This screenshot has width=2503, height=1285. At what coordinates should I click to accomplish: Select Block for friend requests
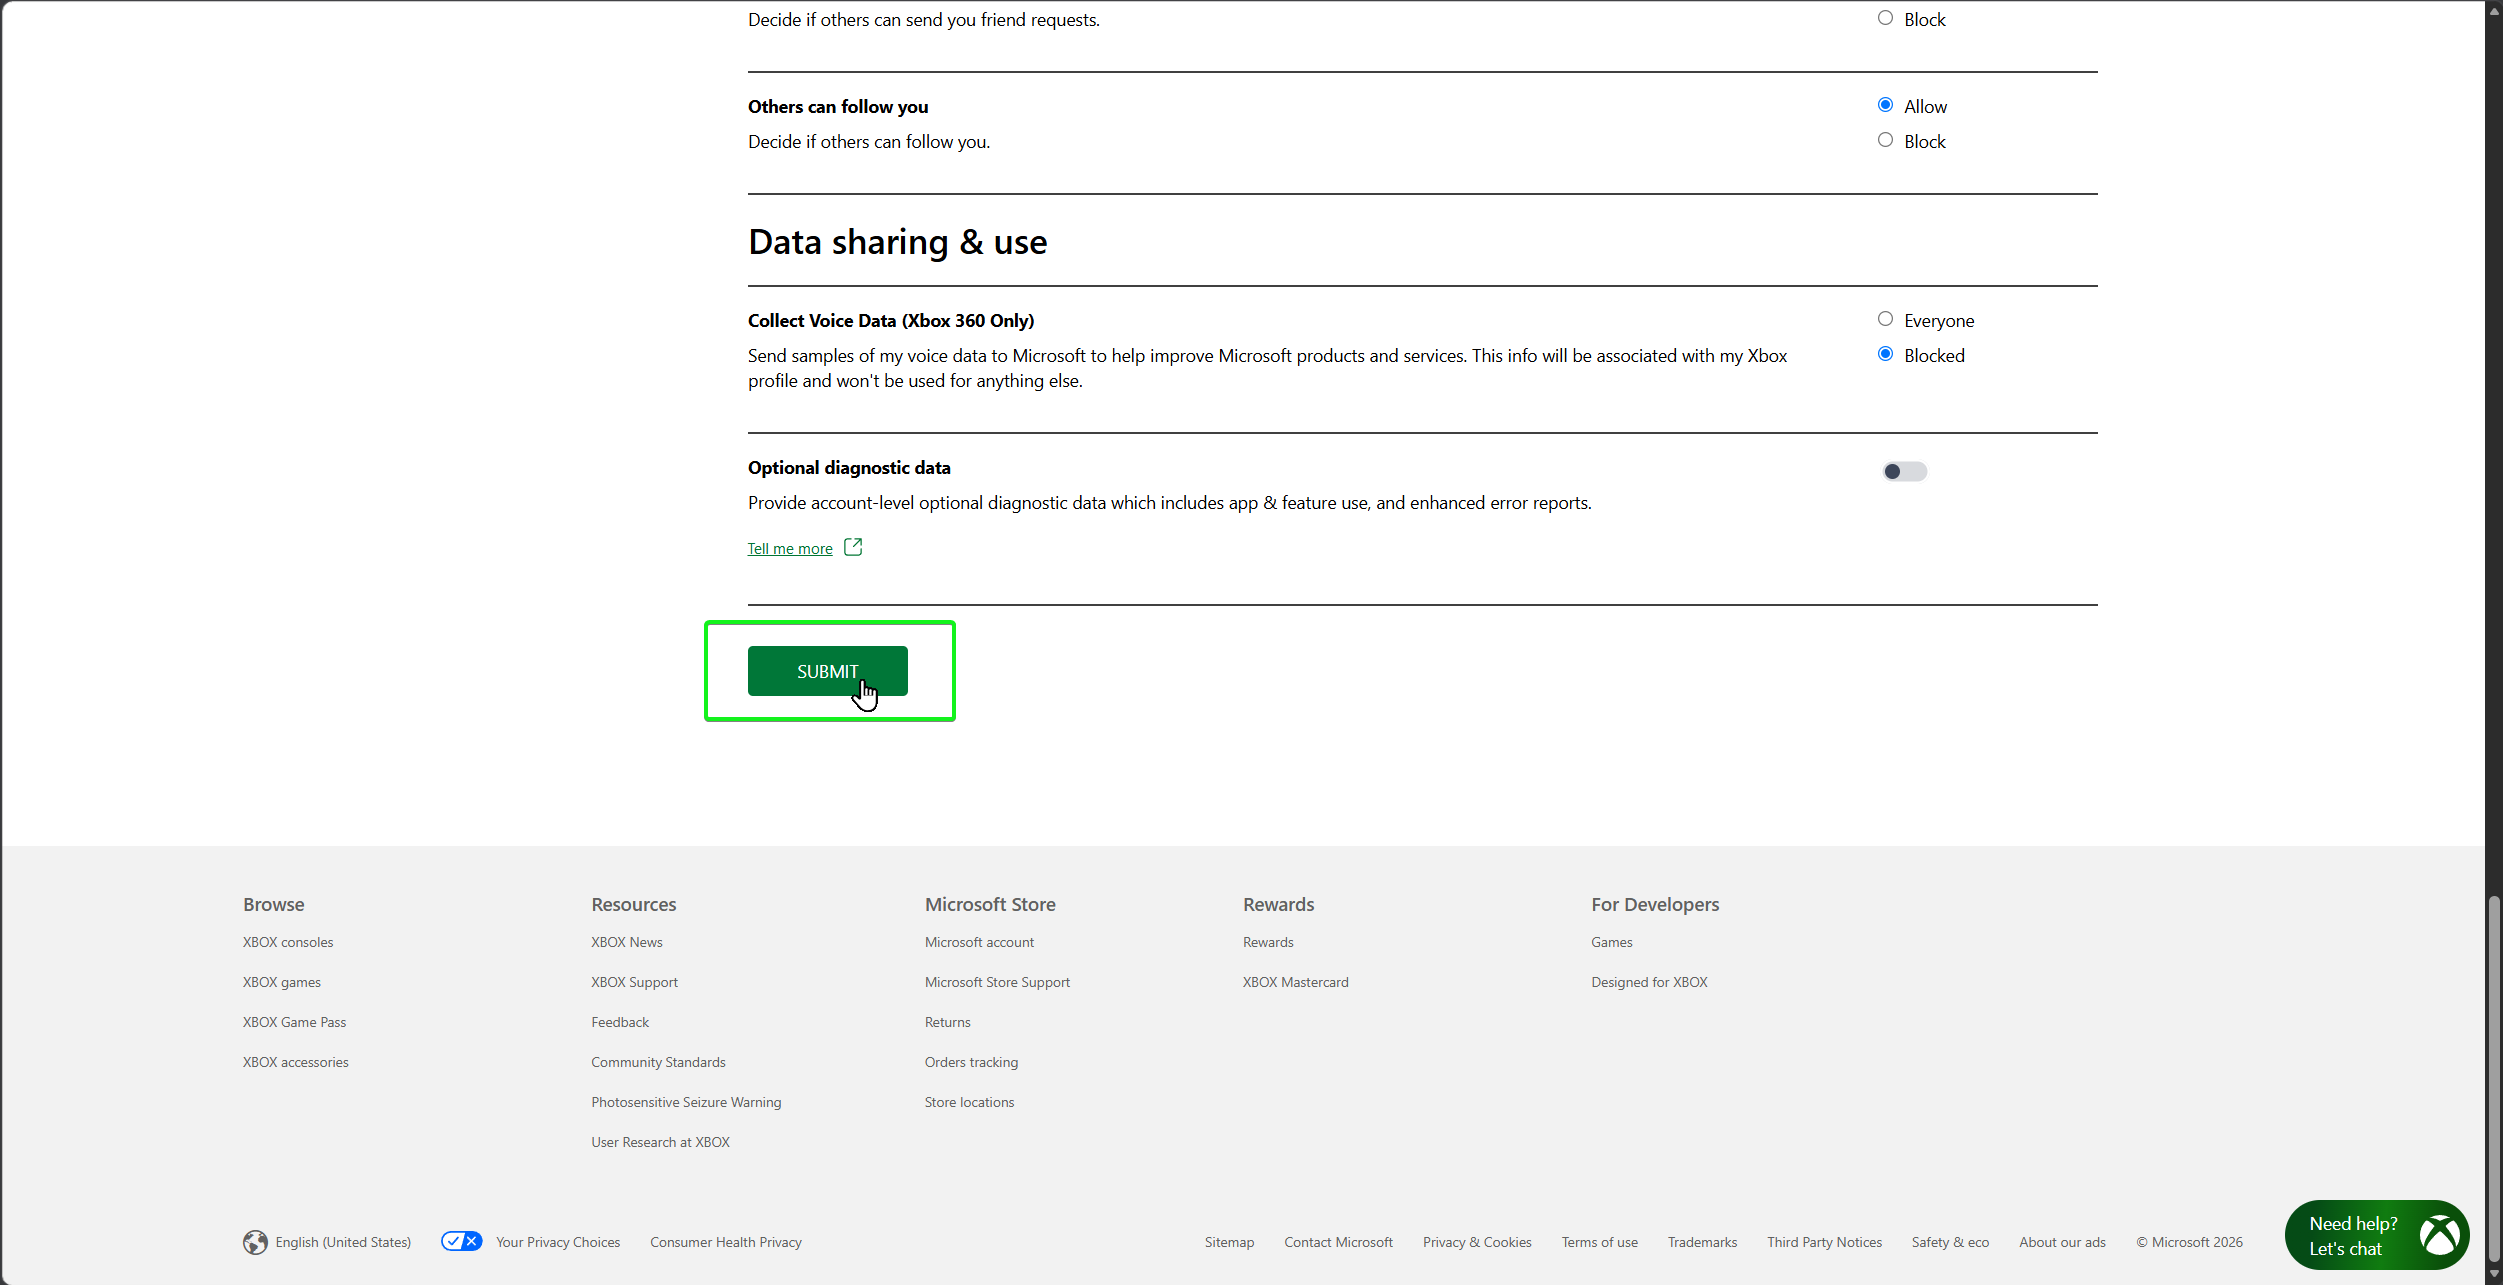coord(1885,18)
